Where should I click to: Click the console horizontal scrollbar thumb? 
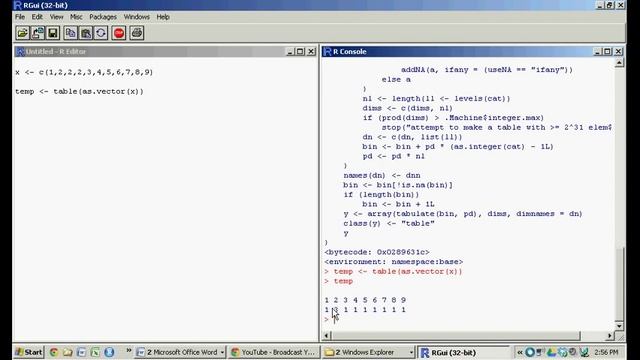[x=456, y=336]
